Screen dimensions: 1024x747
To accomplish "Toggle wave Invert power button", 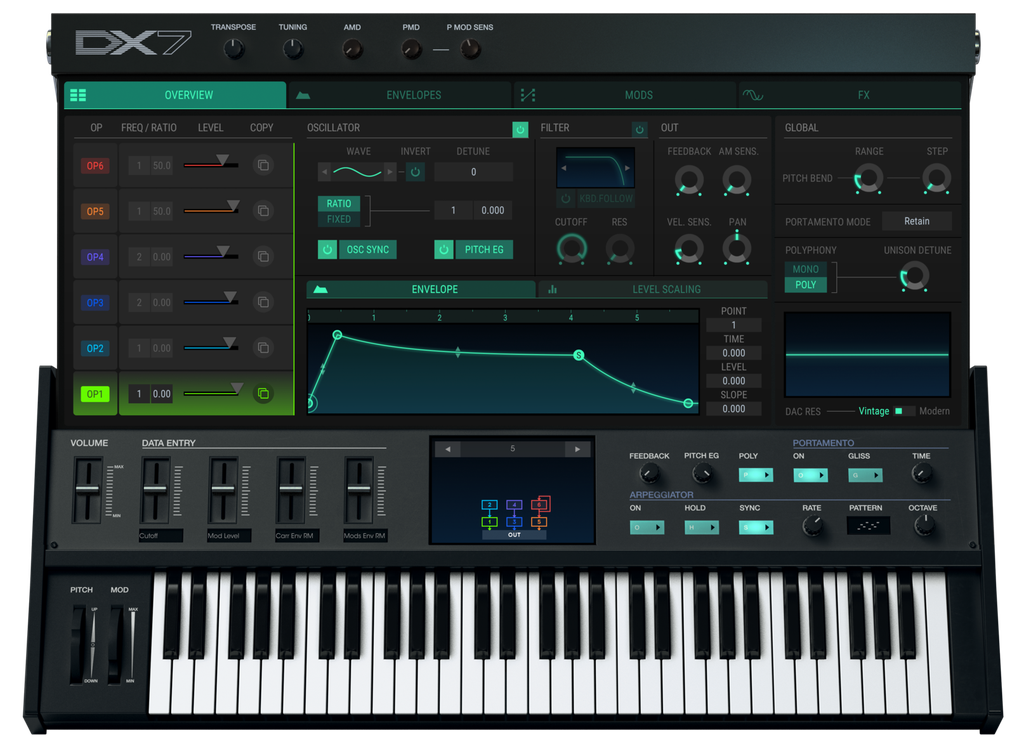I will [415, 172].
